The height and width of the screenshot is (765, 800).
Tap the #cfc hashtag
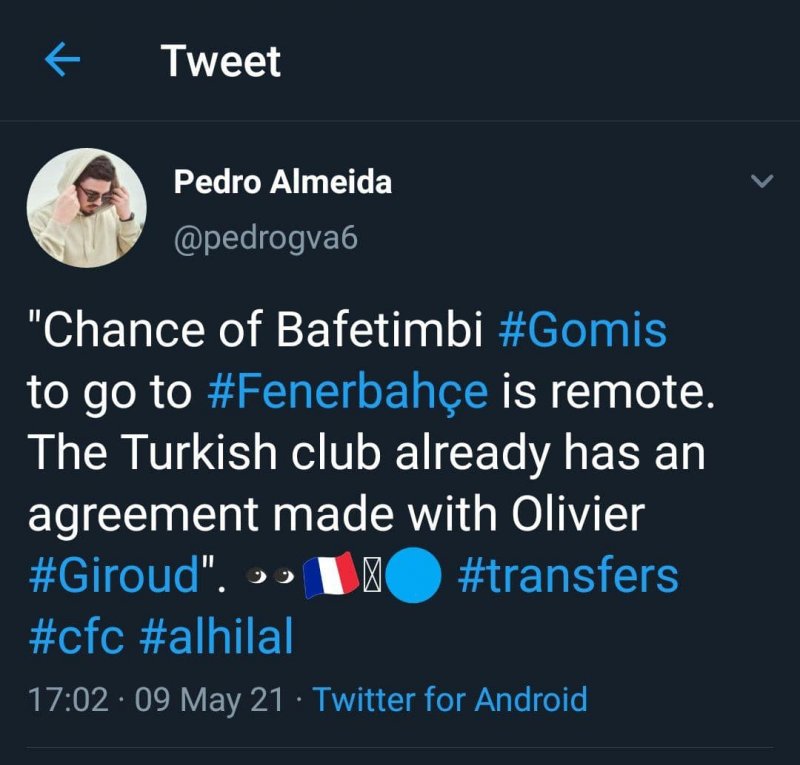click(x=76, y=637)
